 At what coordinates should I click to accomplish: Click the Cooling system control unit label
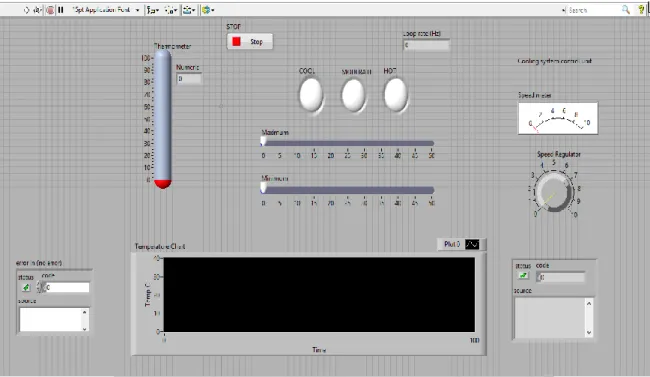click(555, 61)
